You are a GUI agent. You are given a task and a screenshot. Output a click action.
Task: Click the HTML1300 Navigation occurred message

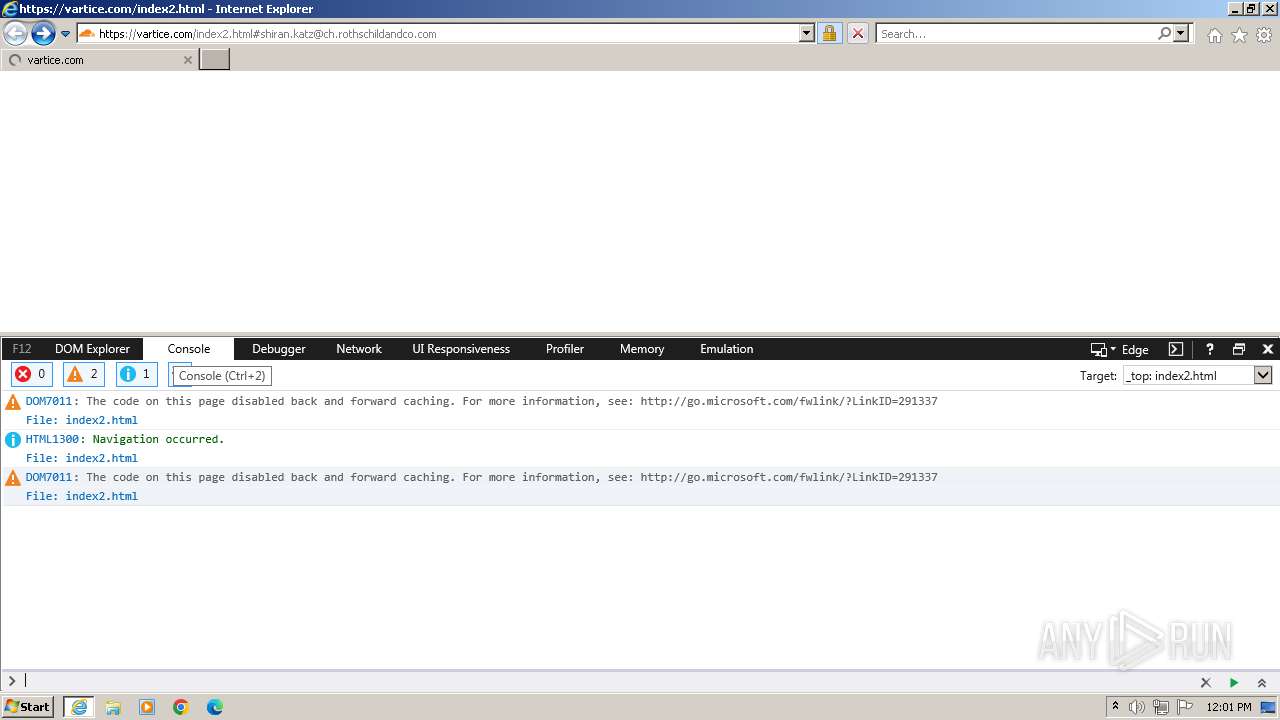coord(125,439)
